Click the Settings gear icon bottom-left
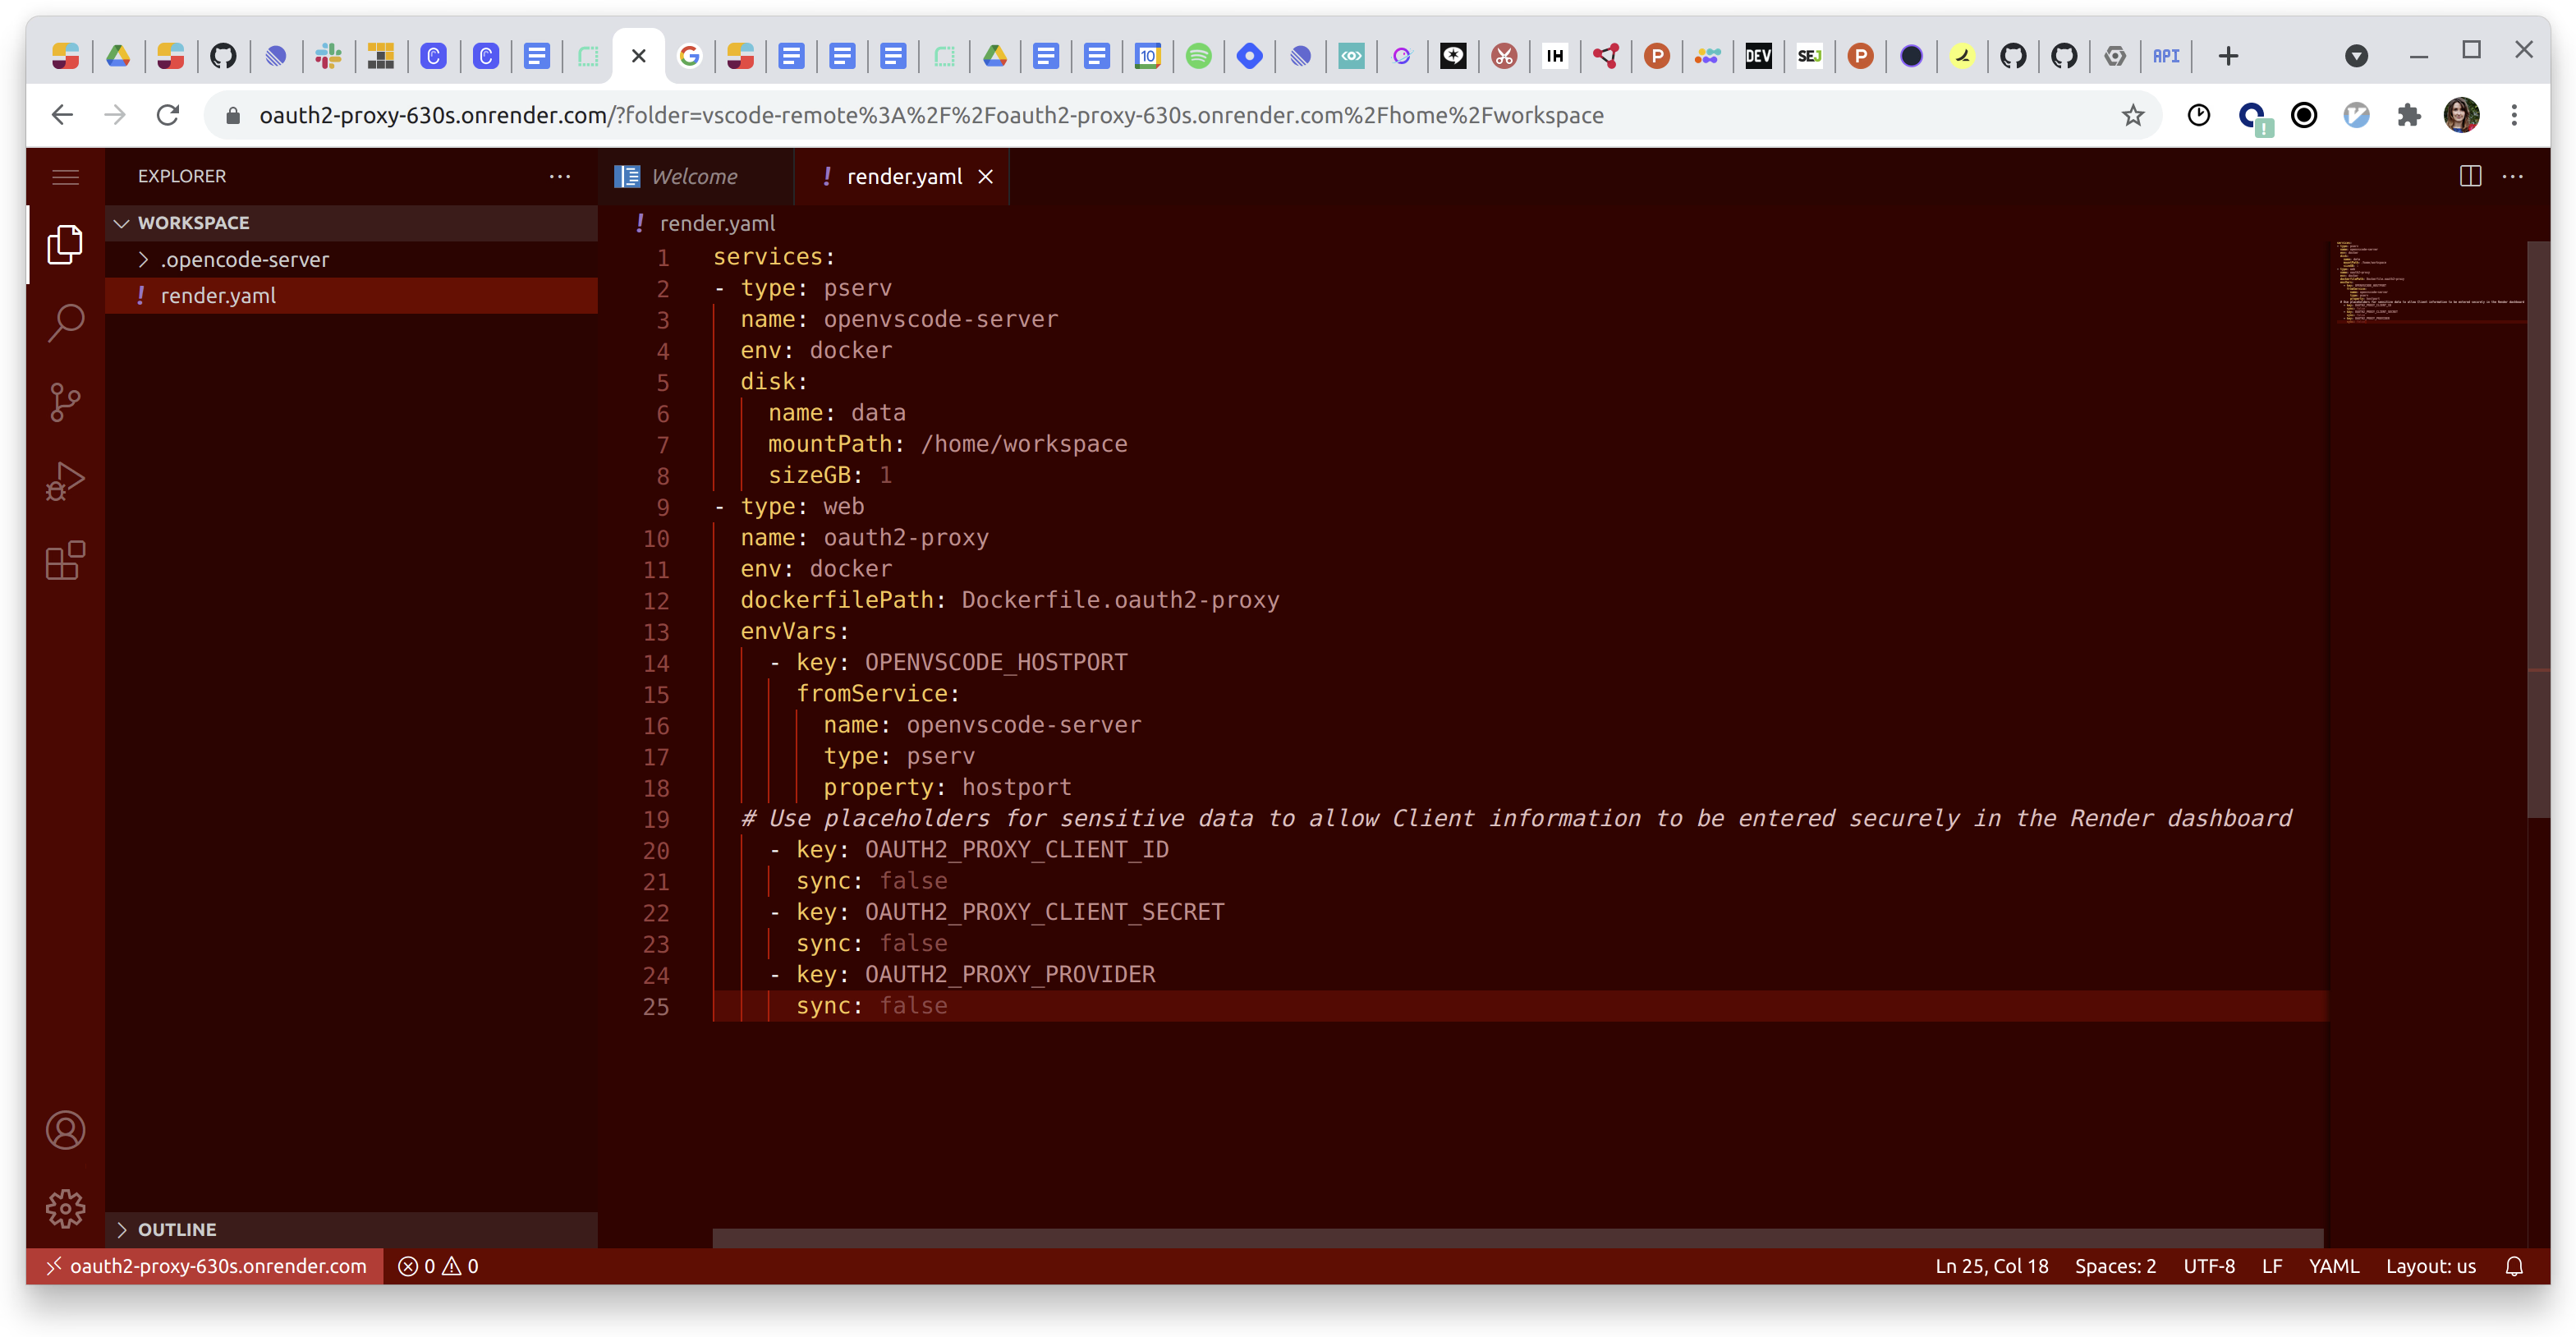Viewport: 2576px width, 1337px height. tap(65, 1207)
